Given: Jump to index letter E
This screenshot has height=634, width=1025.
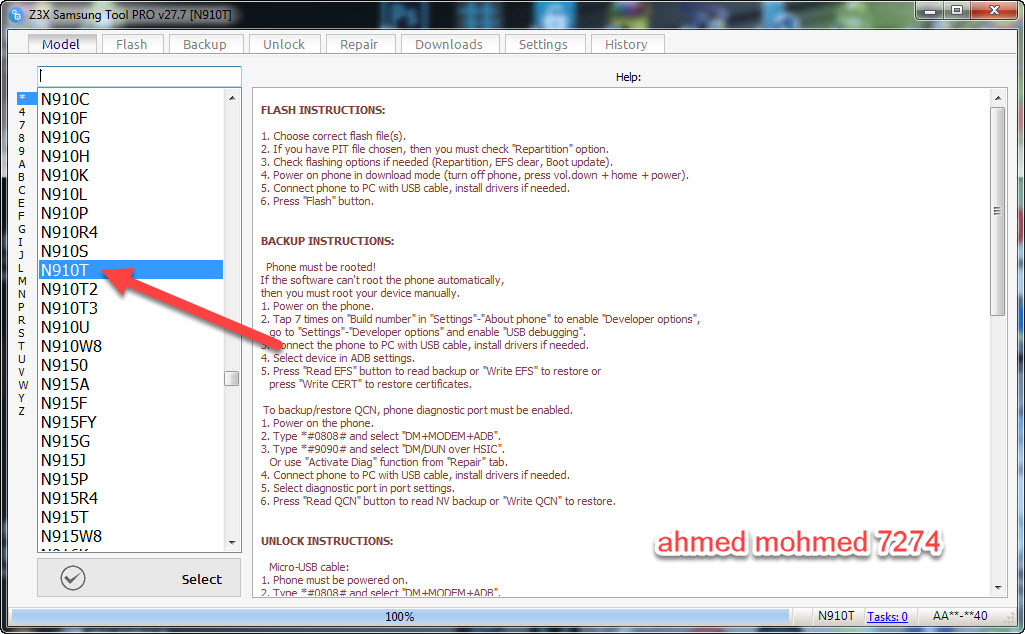Looking at the screenshot, I should [22, 203].
